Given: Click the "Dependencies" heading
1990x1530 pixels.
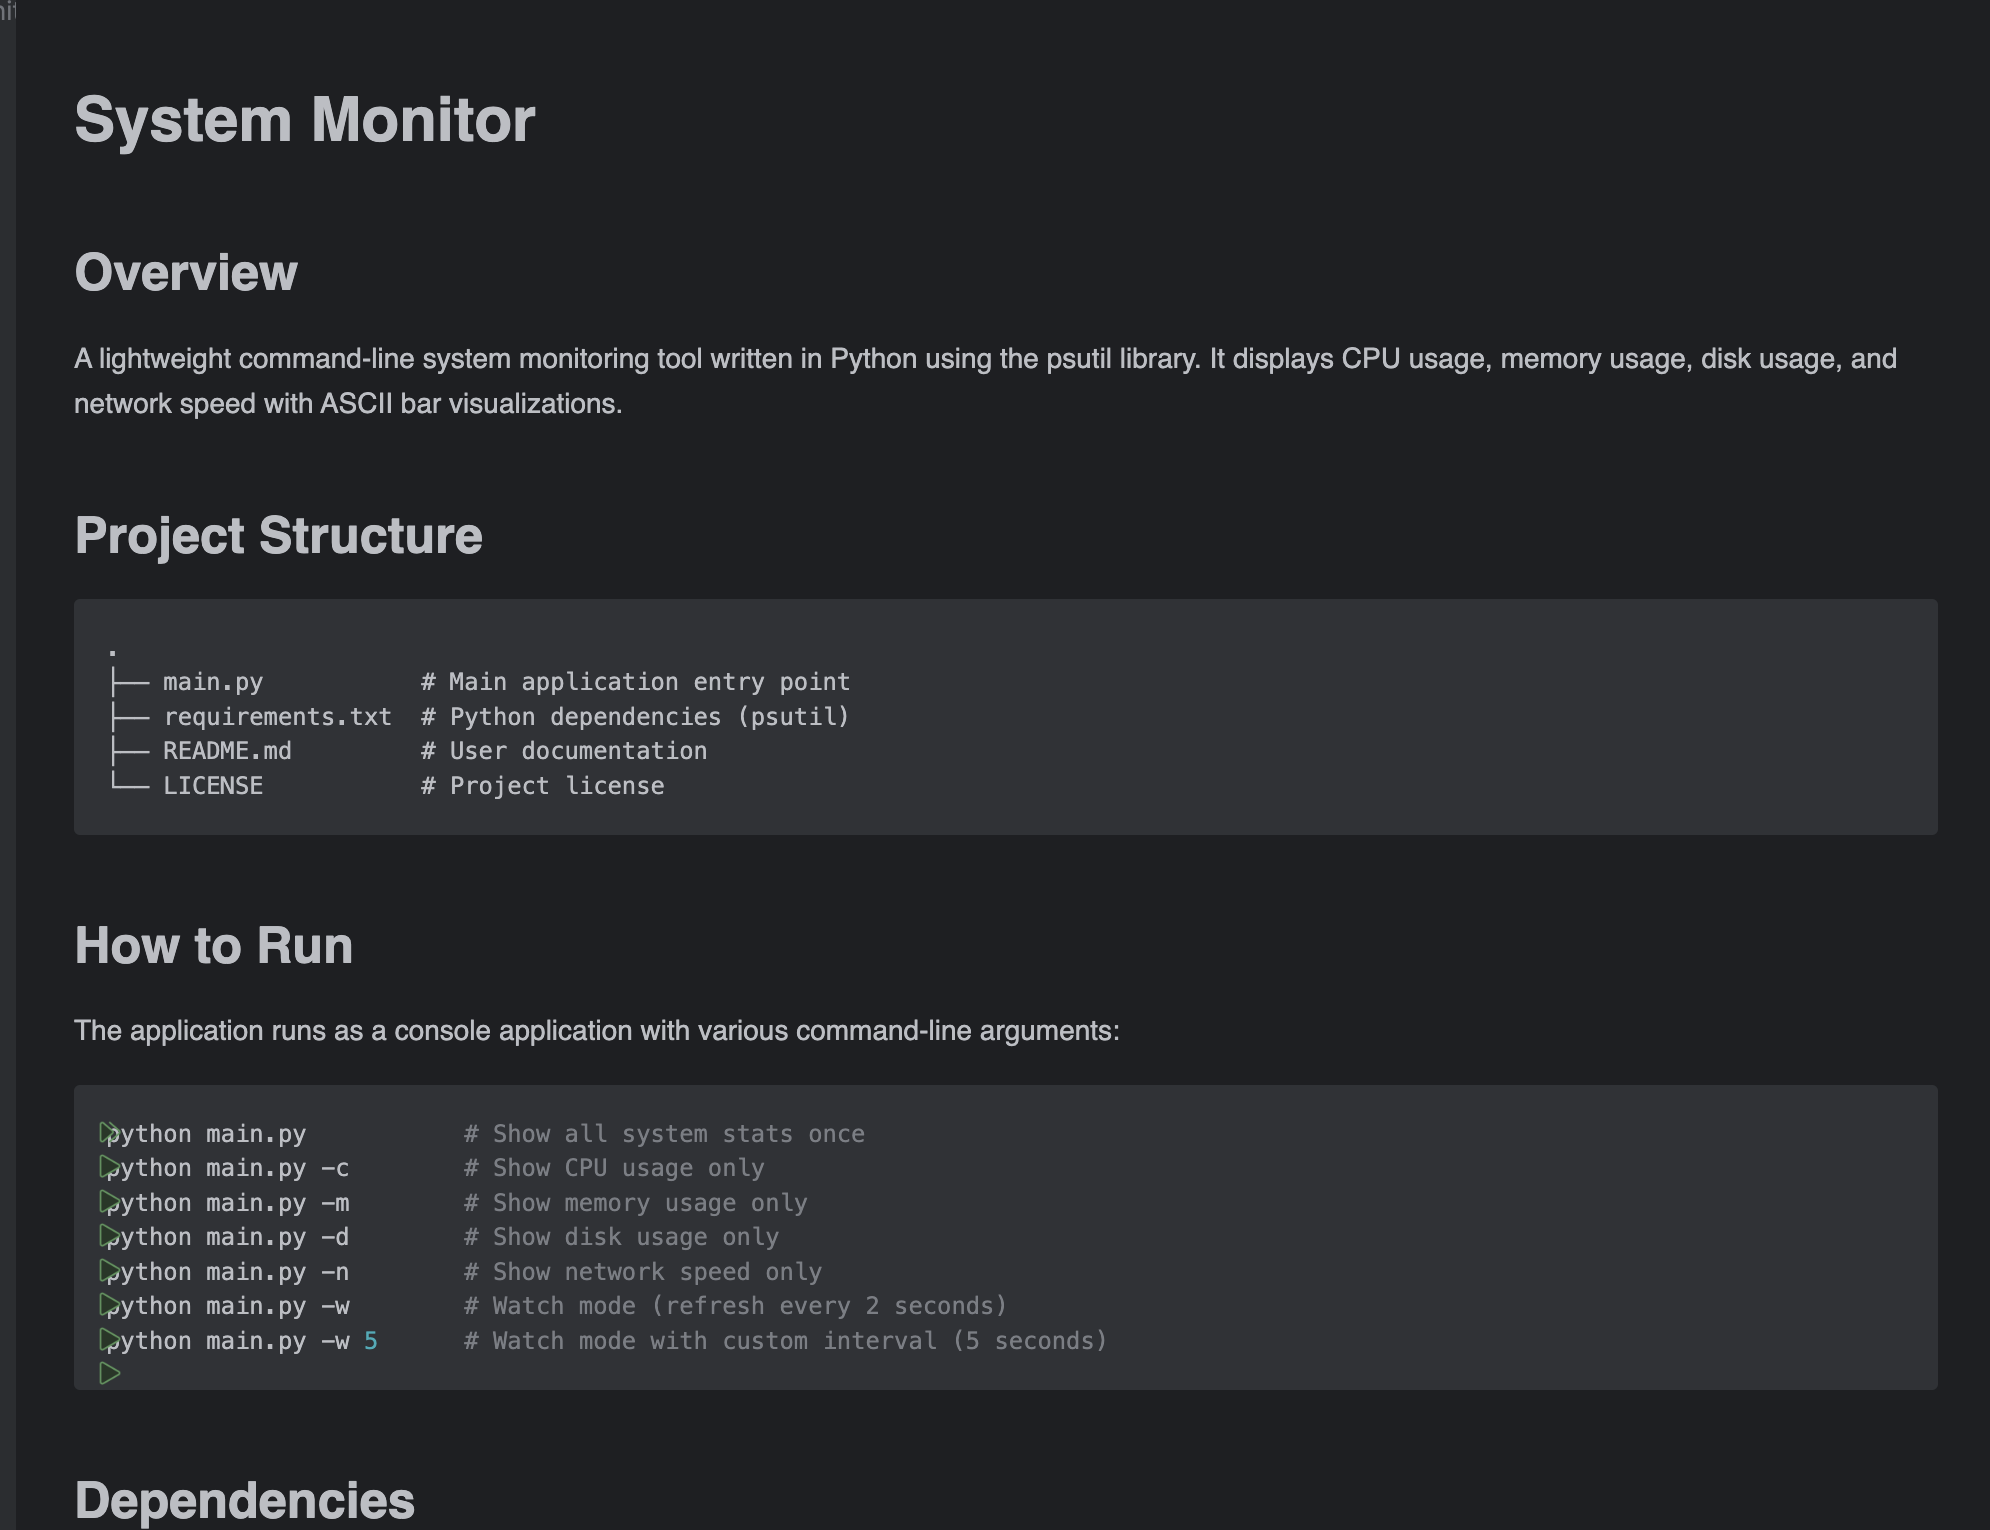Looking at the screenshot, I should (x=244, y=1501).
